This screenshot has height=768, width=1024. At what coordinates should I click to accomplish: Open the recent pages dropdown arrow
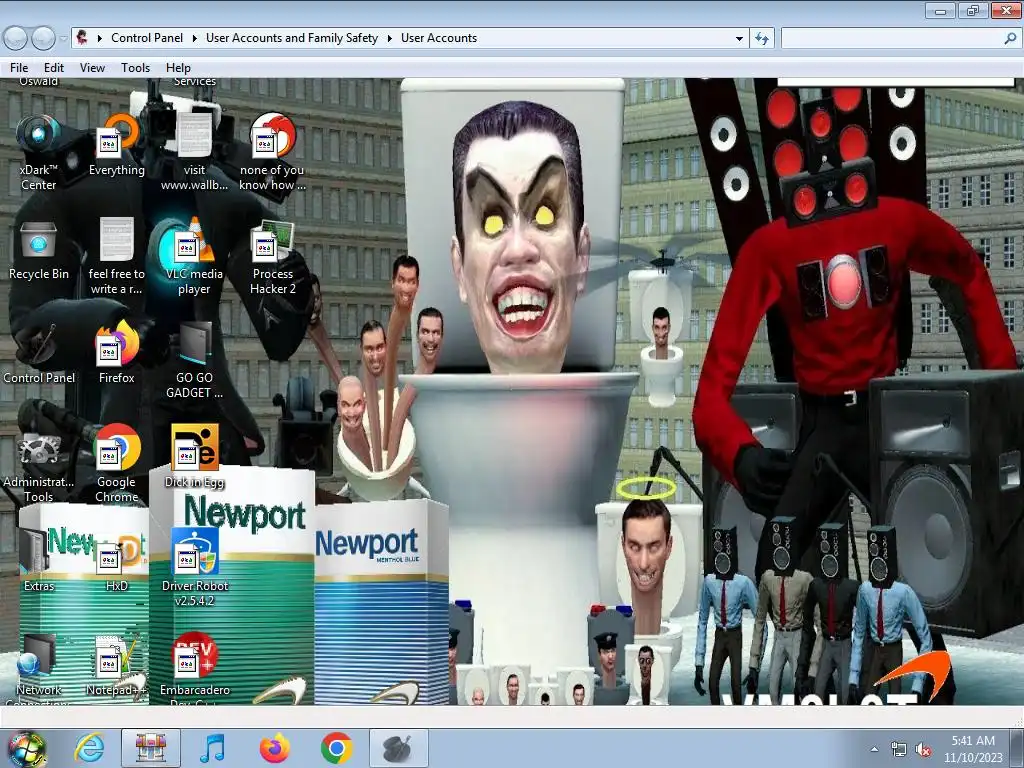[63, 39]
